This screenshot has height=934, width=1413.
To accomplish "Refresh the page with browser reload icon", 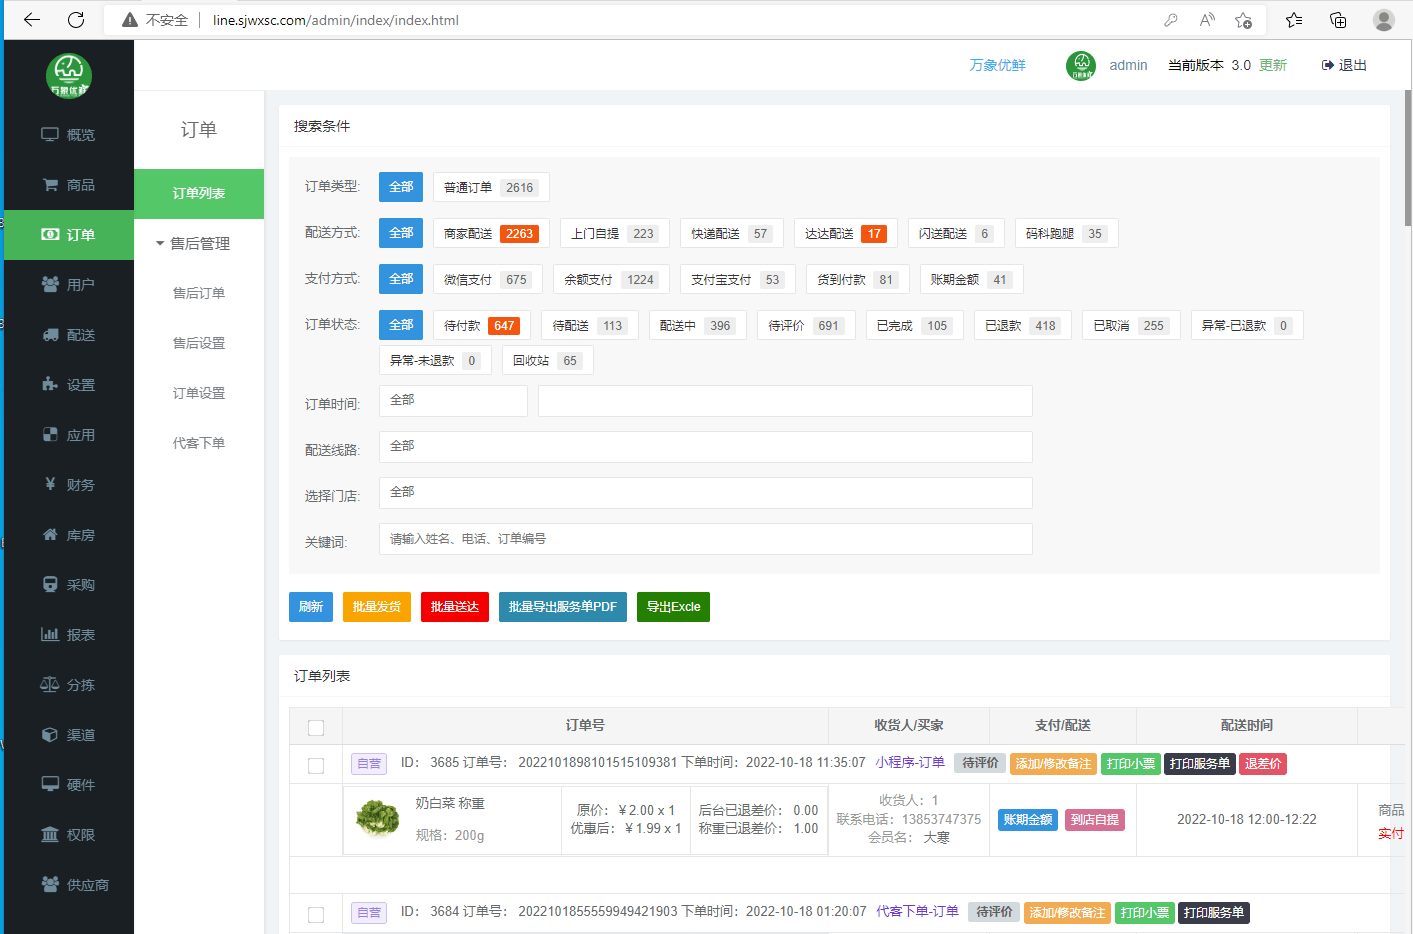I will point(76,20).
